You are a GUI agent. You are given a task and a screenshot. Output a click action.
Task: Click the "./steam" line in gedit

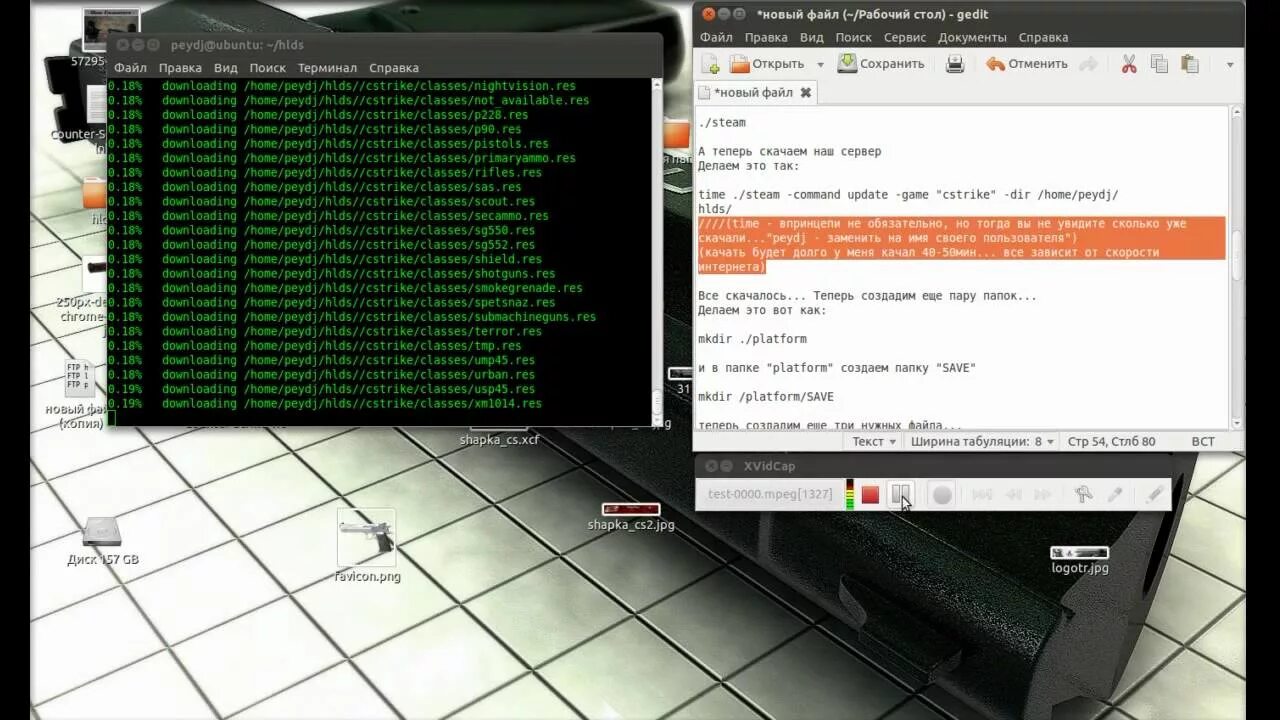click(722, 122)
